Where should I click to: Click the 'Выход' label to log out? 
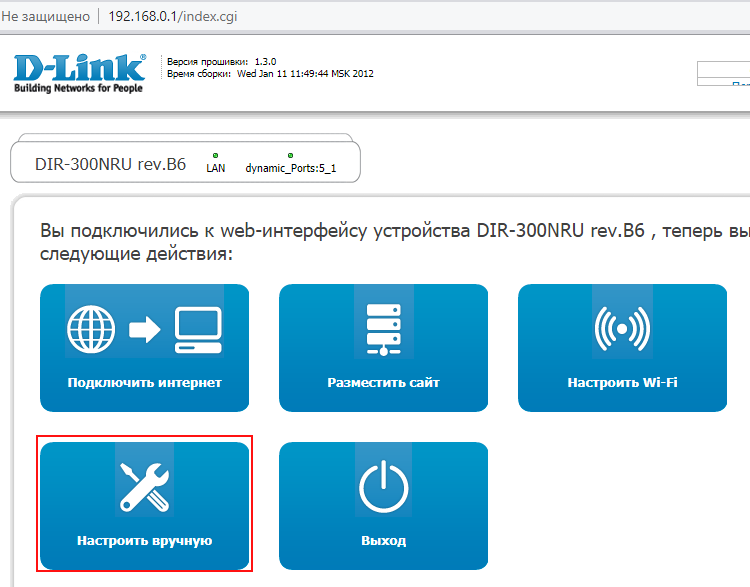pos(384,541)
